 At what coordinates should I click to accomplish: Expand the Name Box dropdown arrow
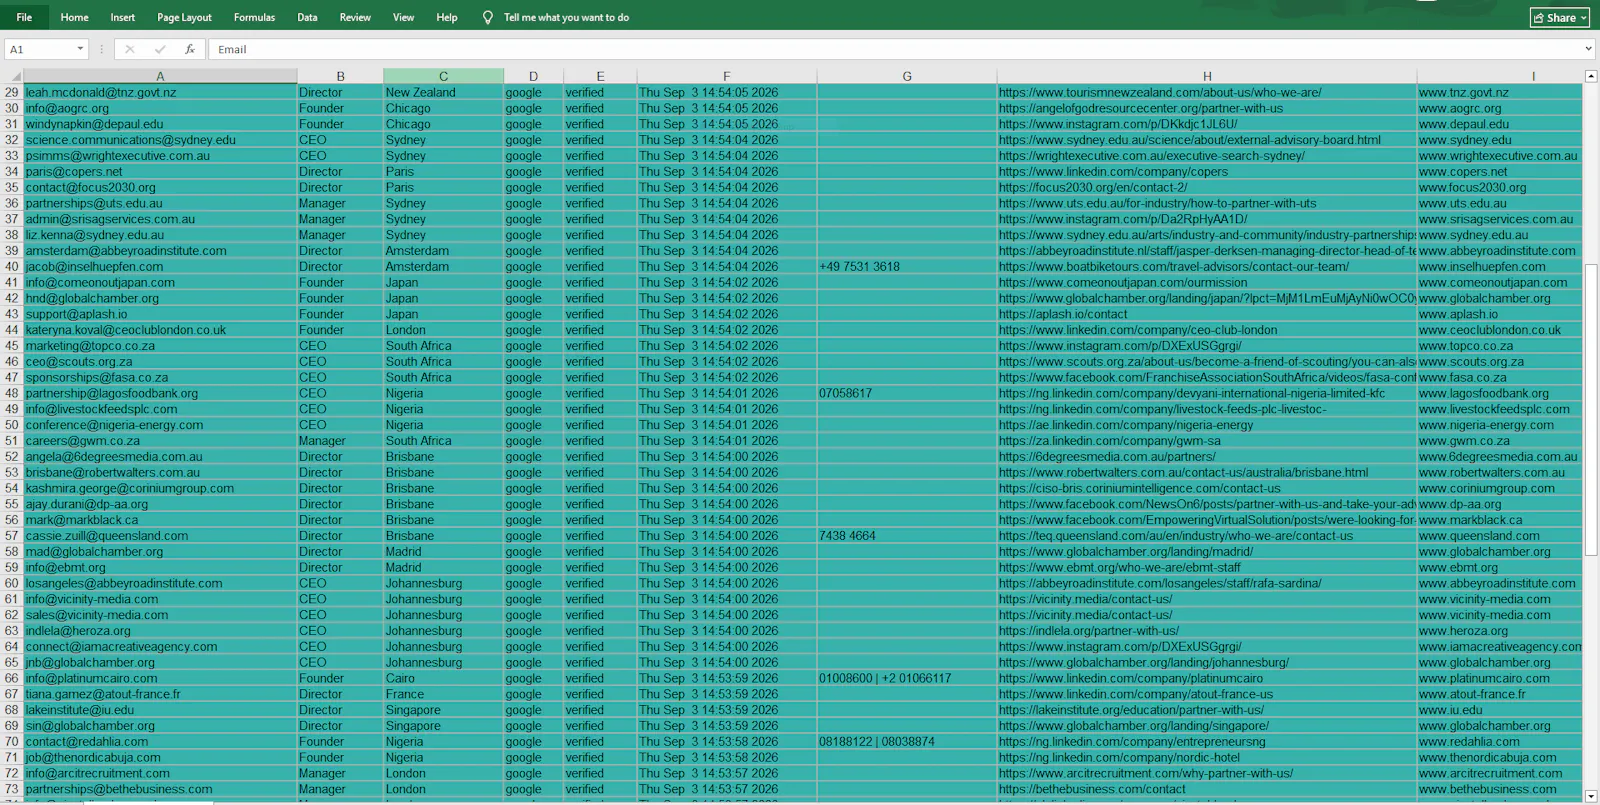[x=80, y=49]
